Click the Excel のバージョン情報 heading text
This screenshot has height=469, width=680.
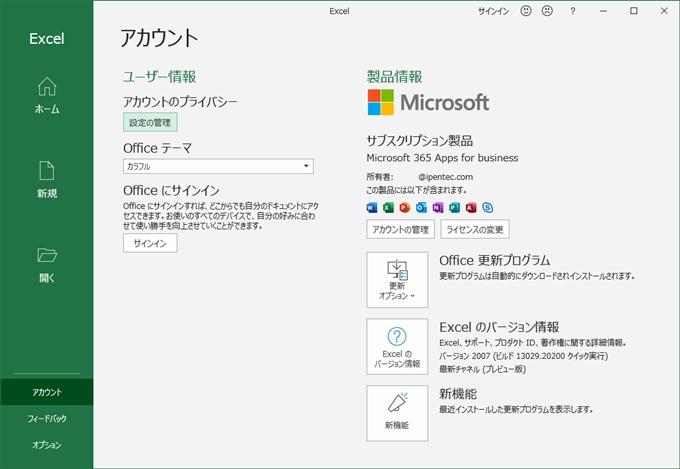coord(499,327)
